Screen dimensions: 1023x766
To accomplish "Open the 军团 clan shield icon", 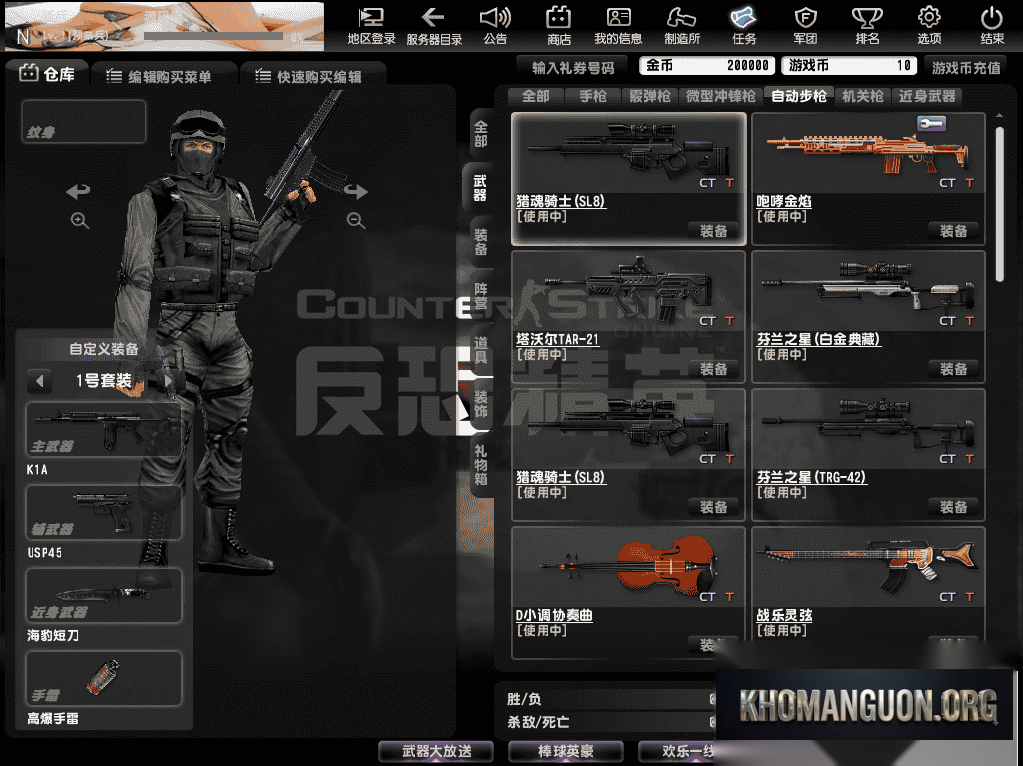I will tap(805, 26).
